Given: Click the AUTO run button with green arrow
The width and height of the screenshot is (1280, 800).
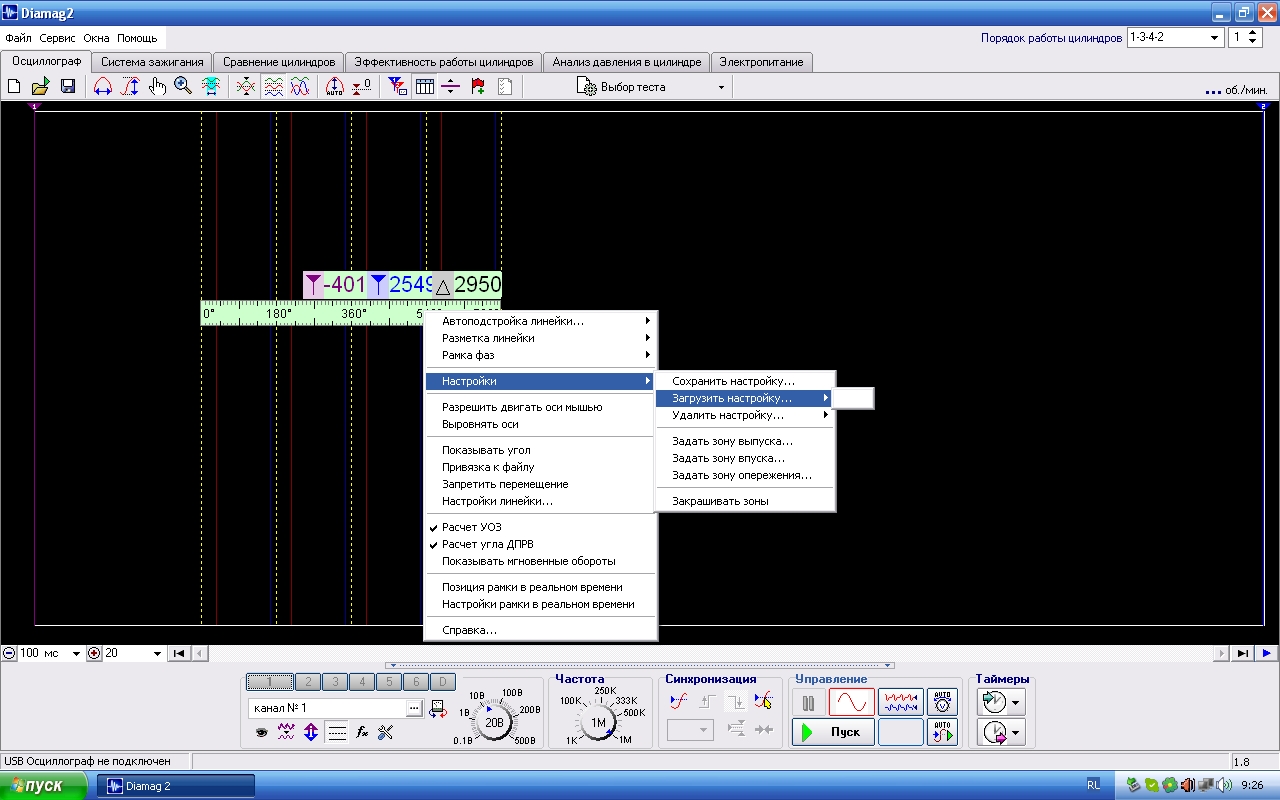Looking at the screenshot, I should 942,732.
